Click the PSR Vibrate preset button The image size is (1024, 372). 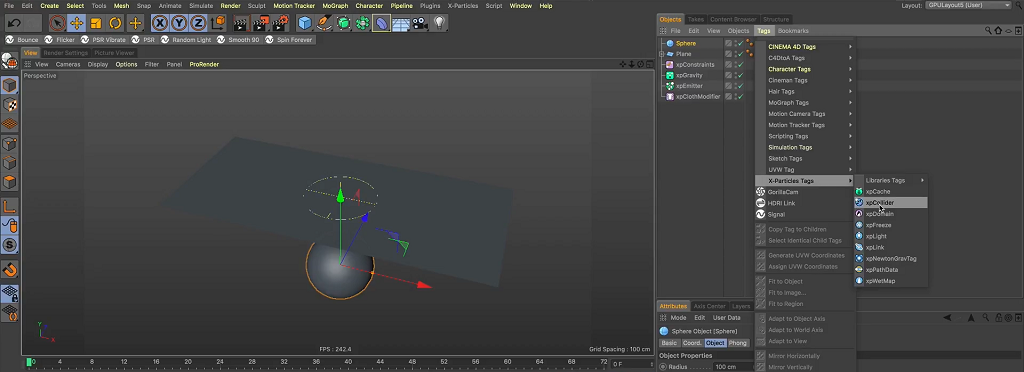coord(103,40)
